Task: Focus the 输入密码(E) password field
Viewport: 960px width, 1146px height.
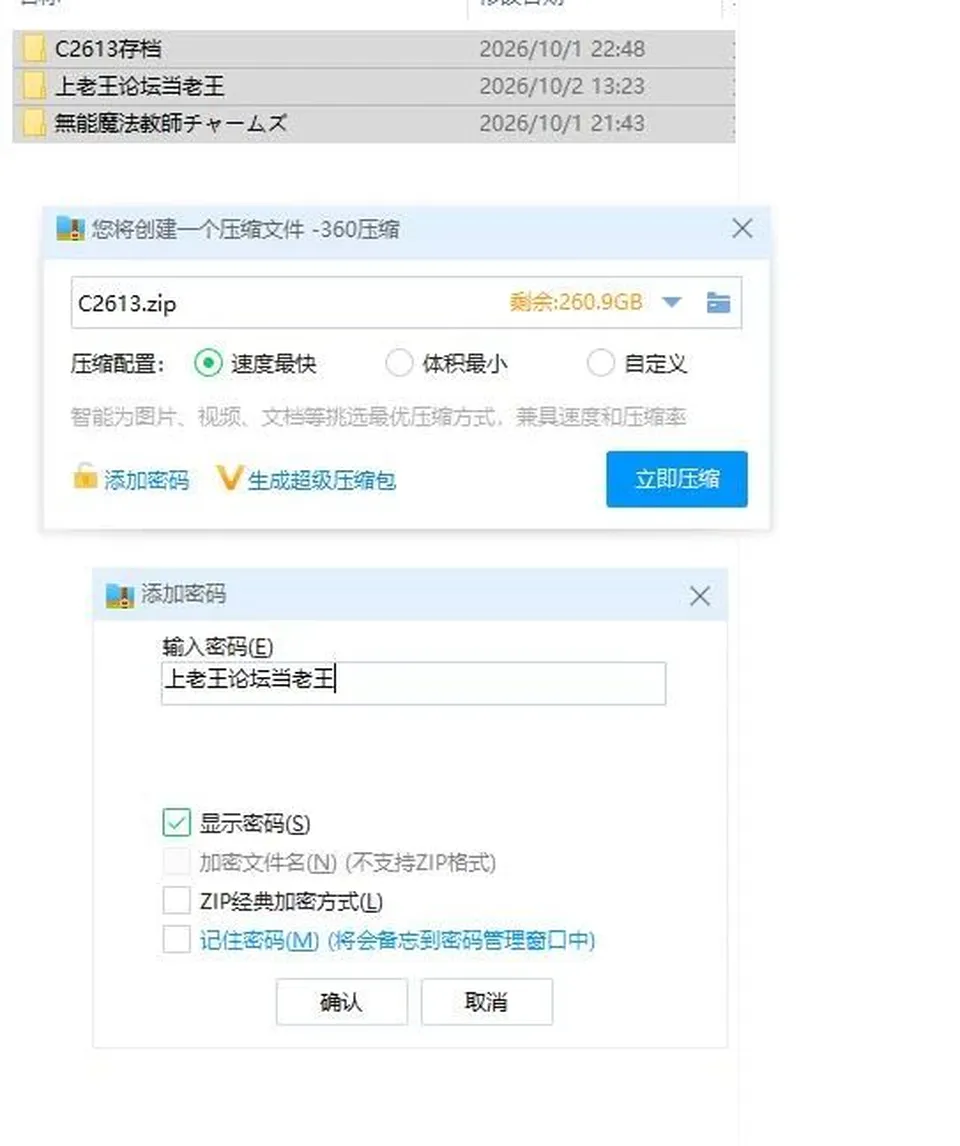Action: pyautogui.click(x=414, y=683)
